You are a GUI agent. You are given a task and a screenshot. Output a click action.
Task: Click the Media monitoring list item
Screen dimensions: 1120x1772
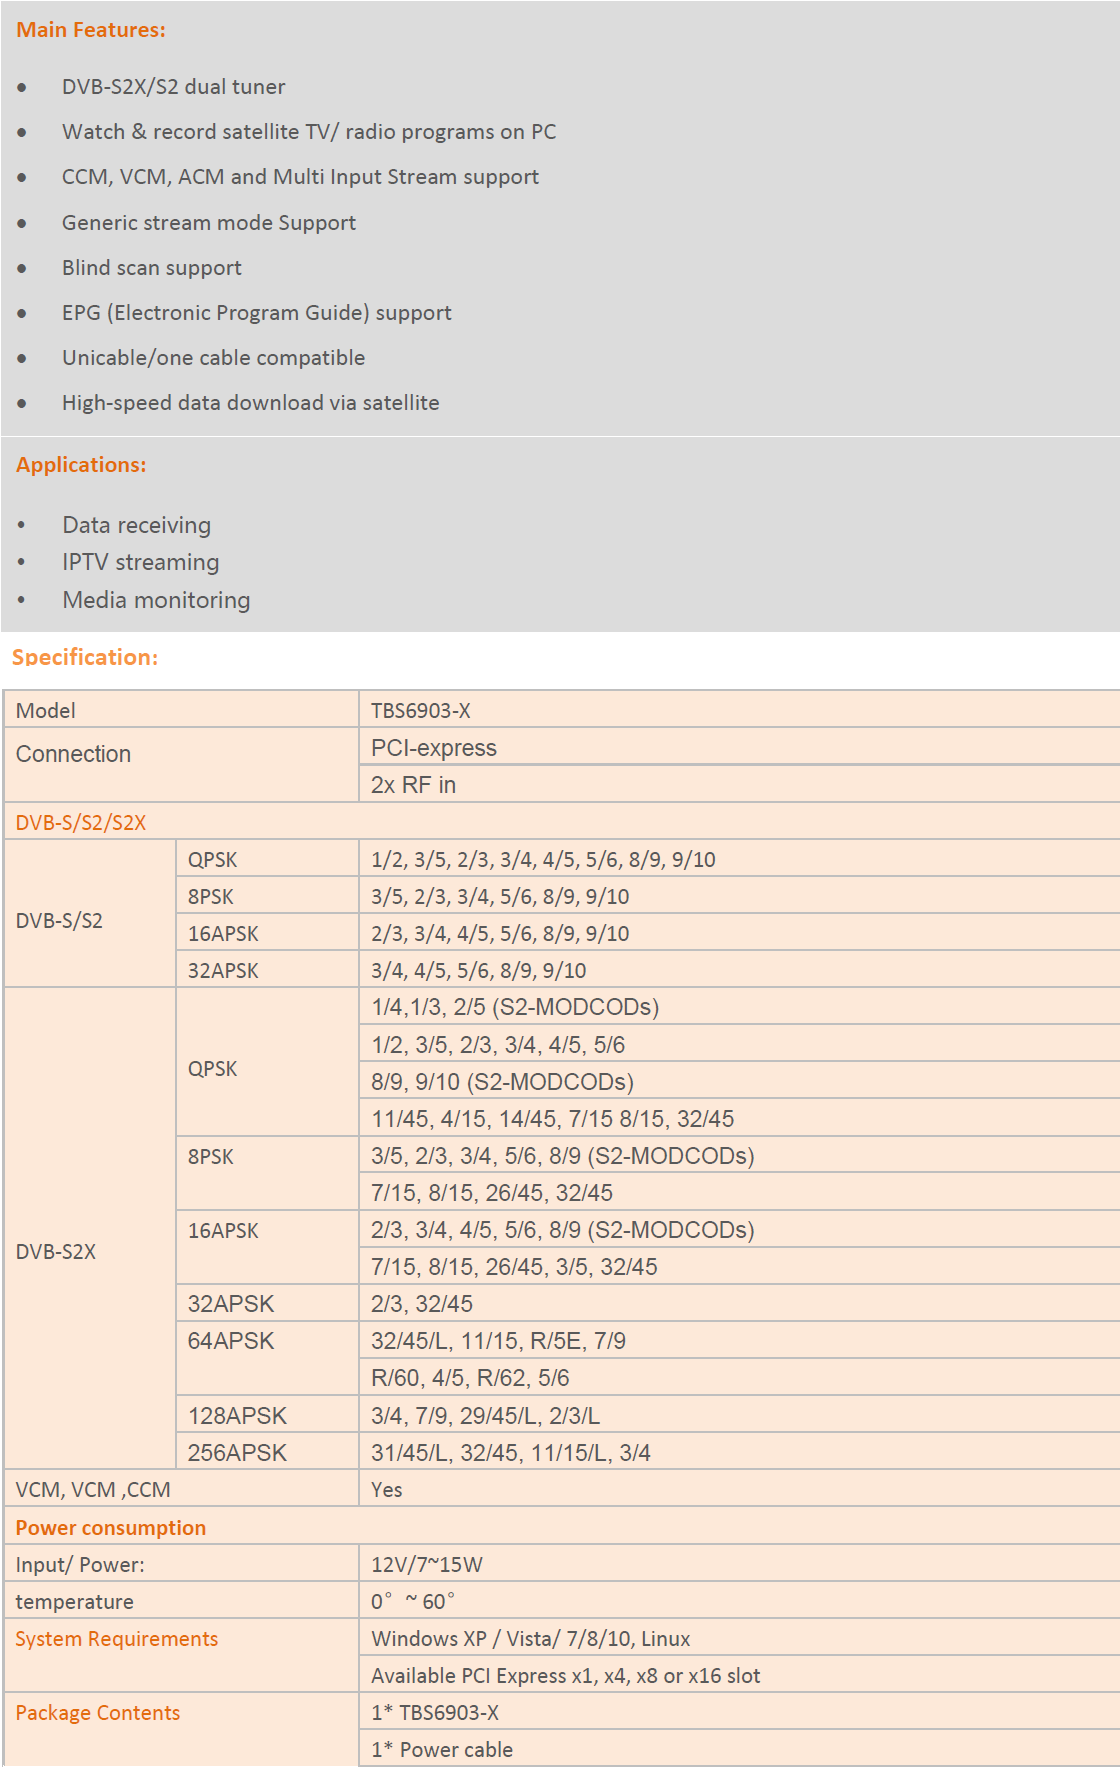coord(156,600)
